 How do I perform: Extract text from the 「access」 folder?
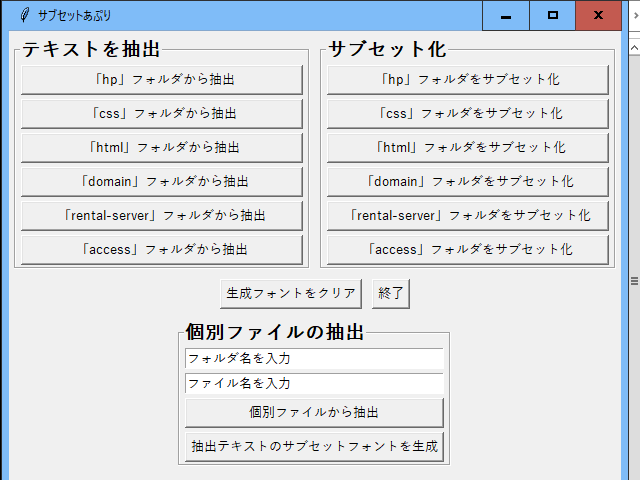(162, 249)
